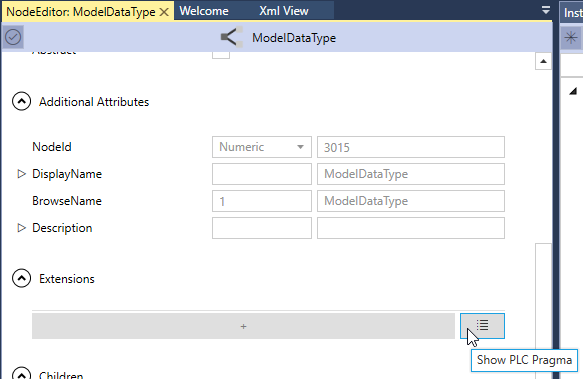Click the asterisk icon in right panel
The height and width of the screenshot is (379, 583).
coord(571,37)
